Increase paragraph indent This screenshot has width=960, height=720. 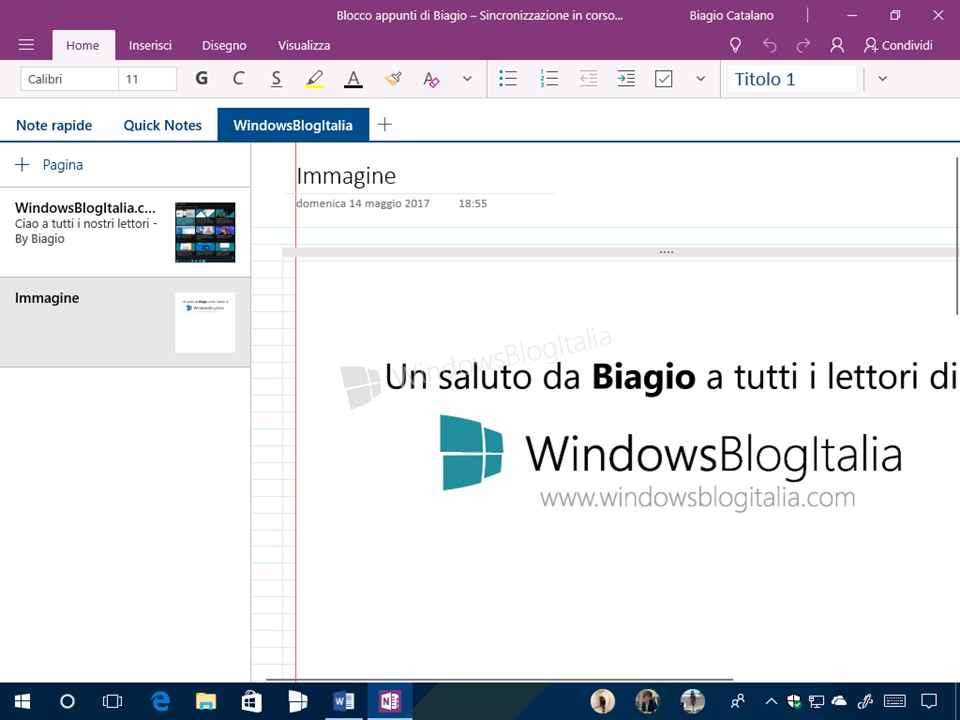(626, 78)
